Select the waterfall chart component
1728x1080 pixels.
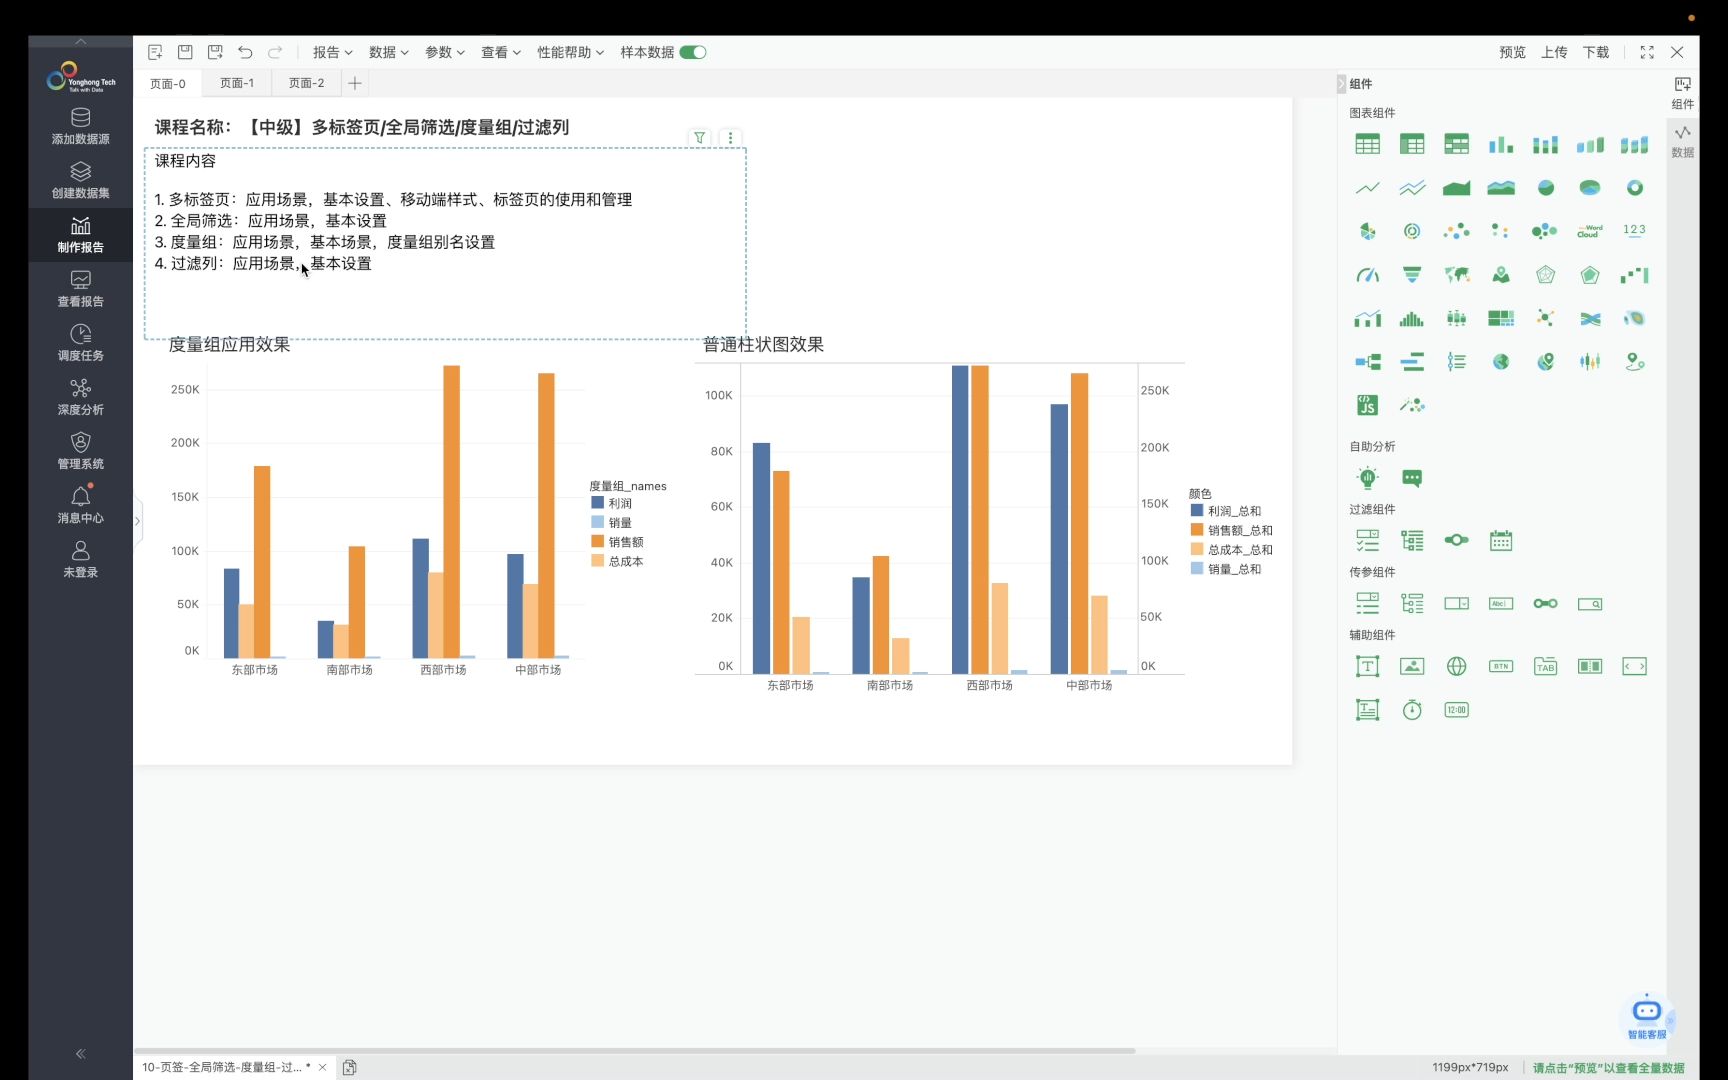tap(1634, 275)
